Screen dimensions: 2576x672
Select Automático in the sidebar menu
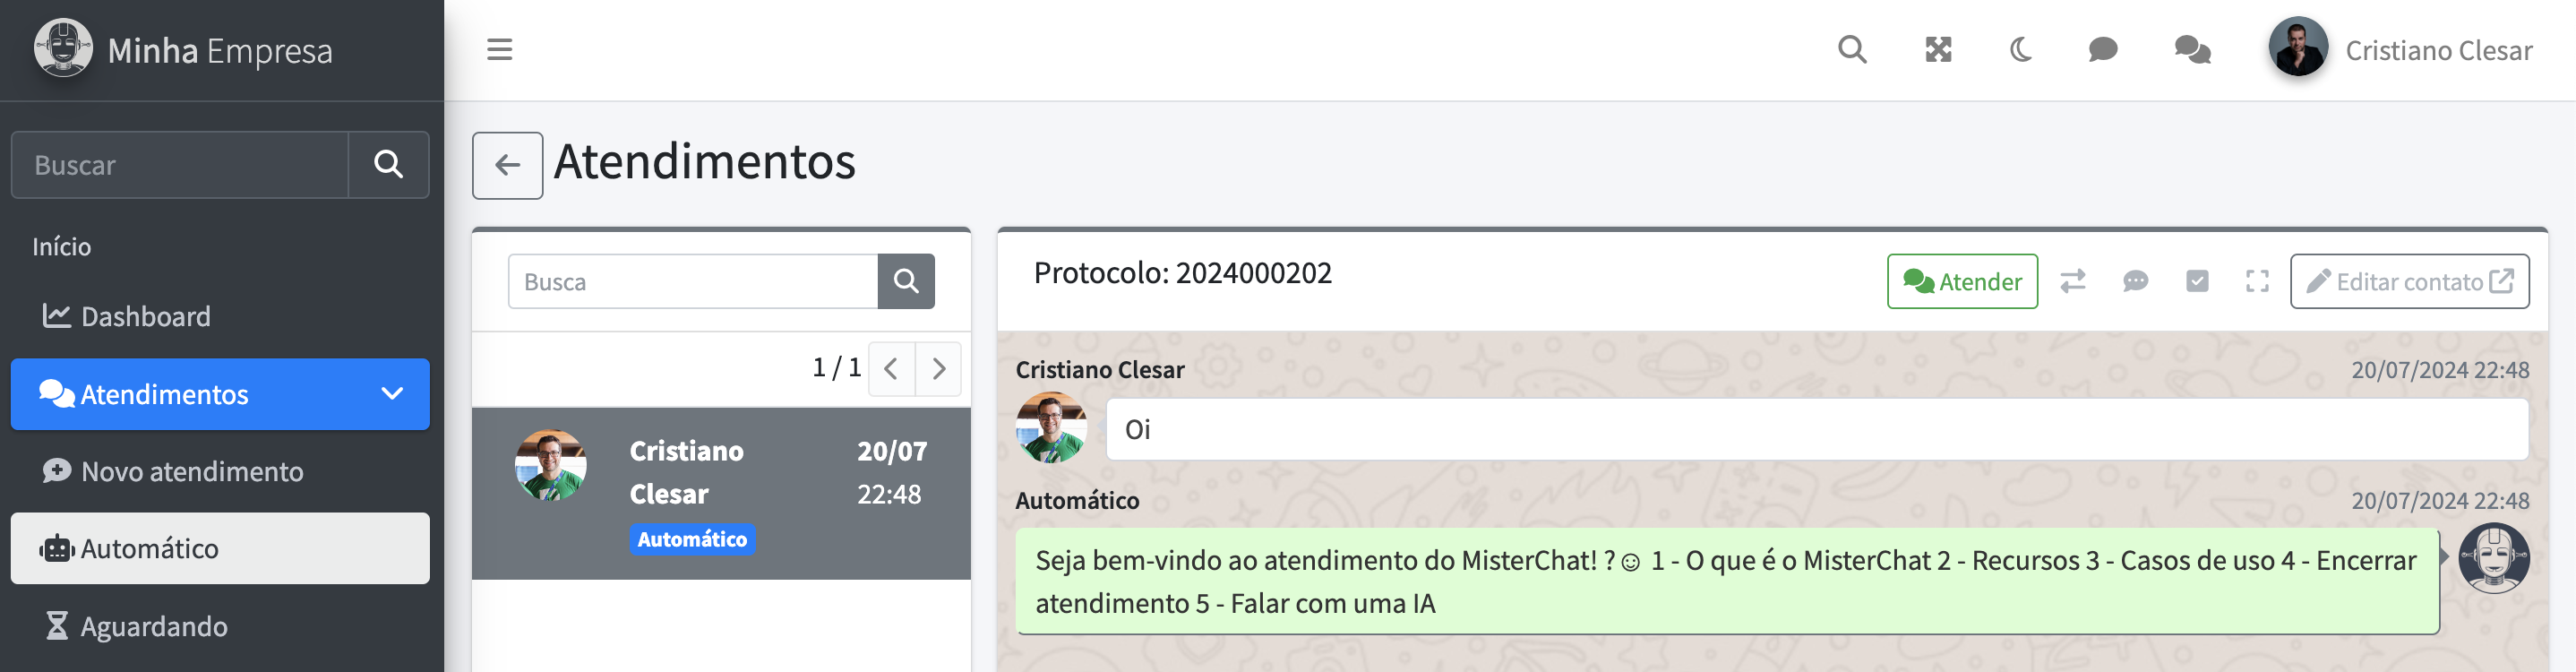point(220,548)
